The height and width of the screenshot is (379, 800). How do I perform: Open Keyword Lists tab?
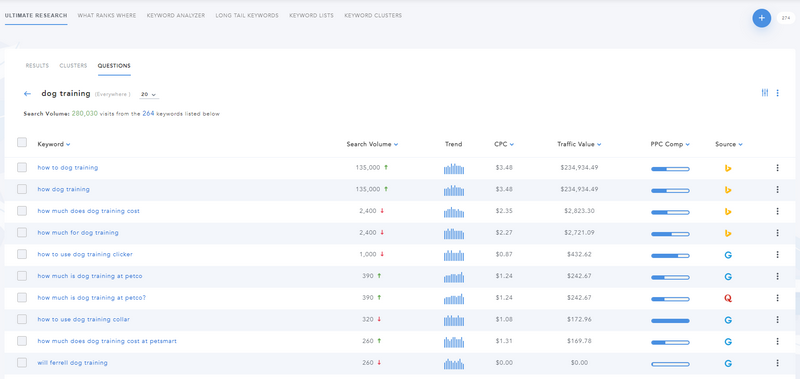(x=311, y=16)
